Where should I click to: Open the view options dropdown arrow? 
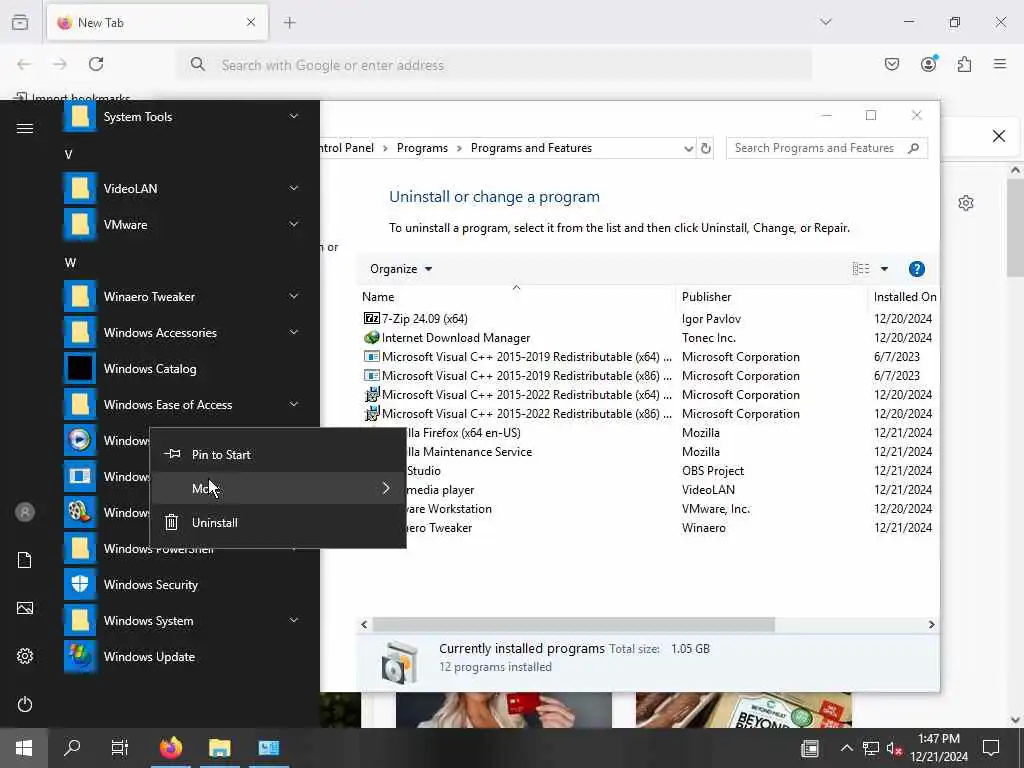[884, 269]
